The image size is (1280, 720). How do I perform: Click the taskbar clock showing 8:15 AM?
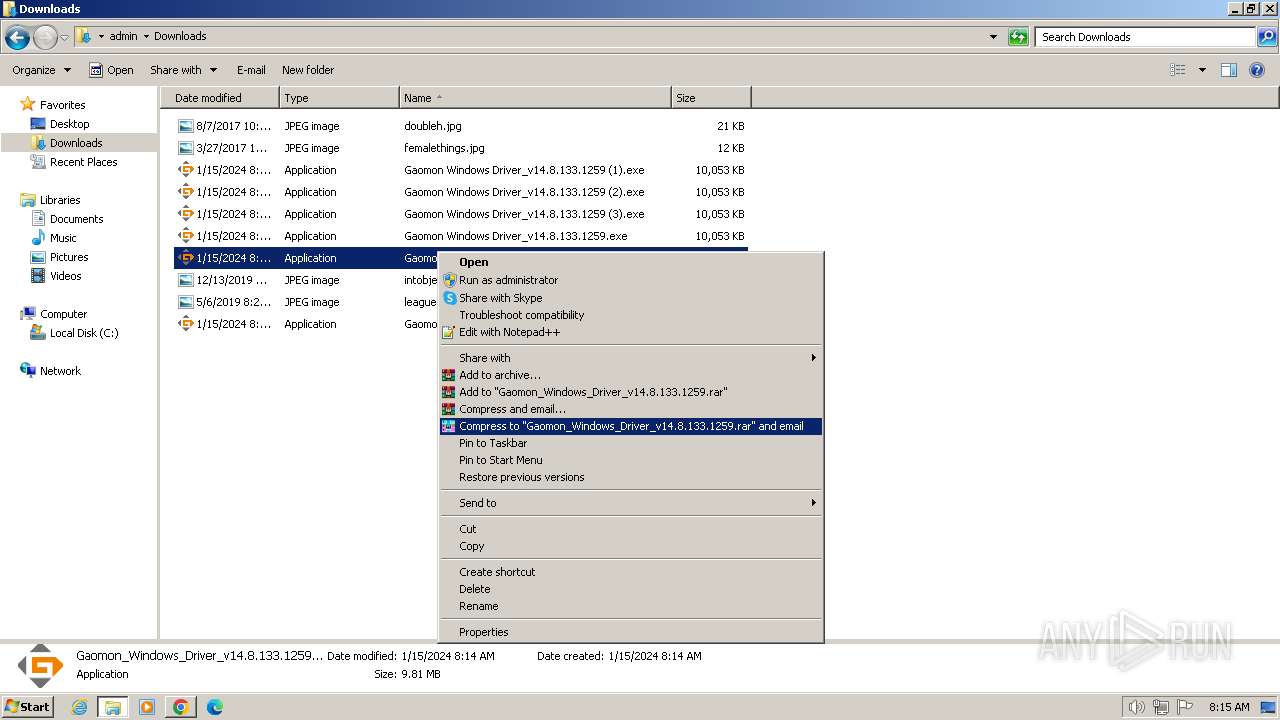1229,707
